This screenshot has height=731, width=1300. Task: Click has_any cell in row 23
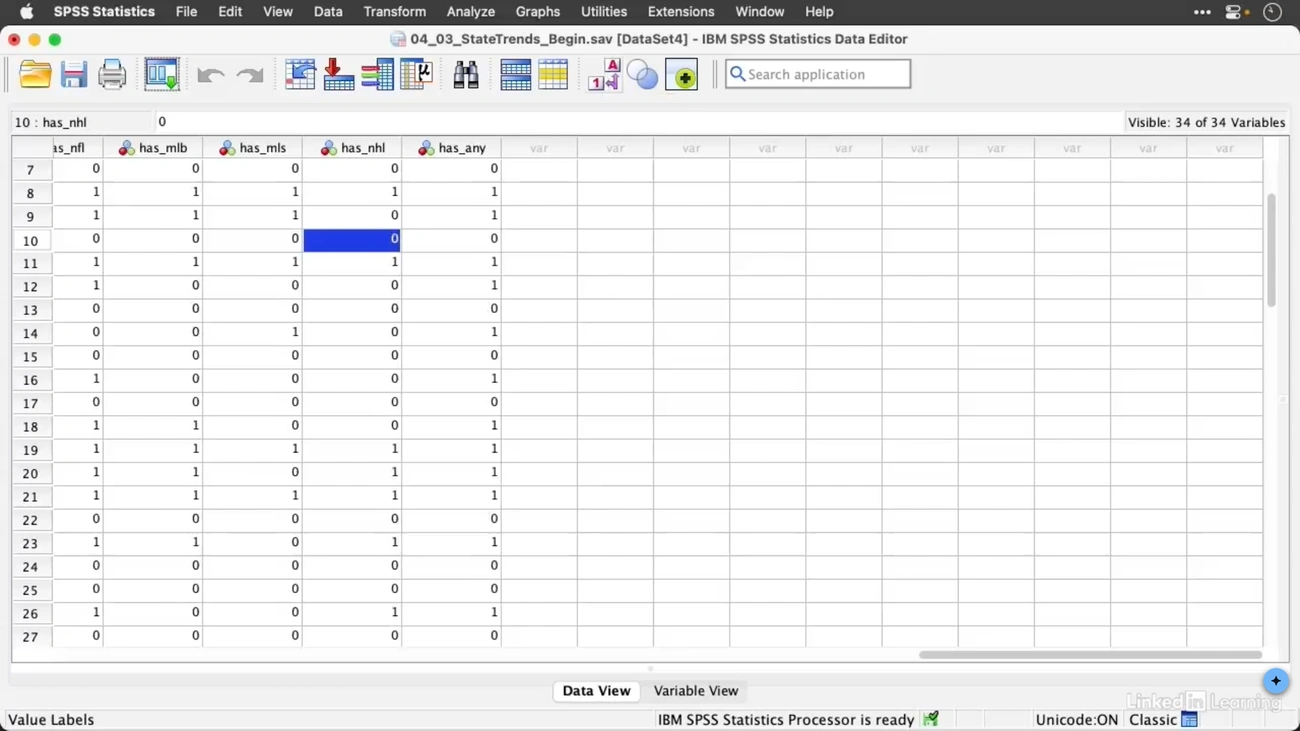tap(452, 542)
